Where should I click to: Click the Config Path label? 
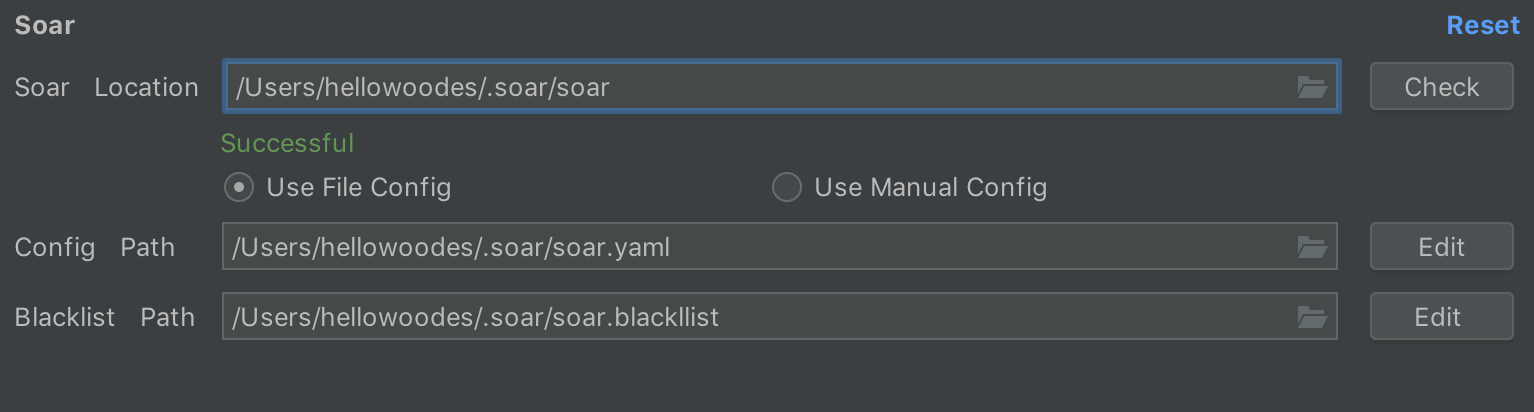[x=95, y=247]
